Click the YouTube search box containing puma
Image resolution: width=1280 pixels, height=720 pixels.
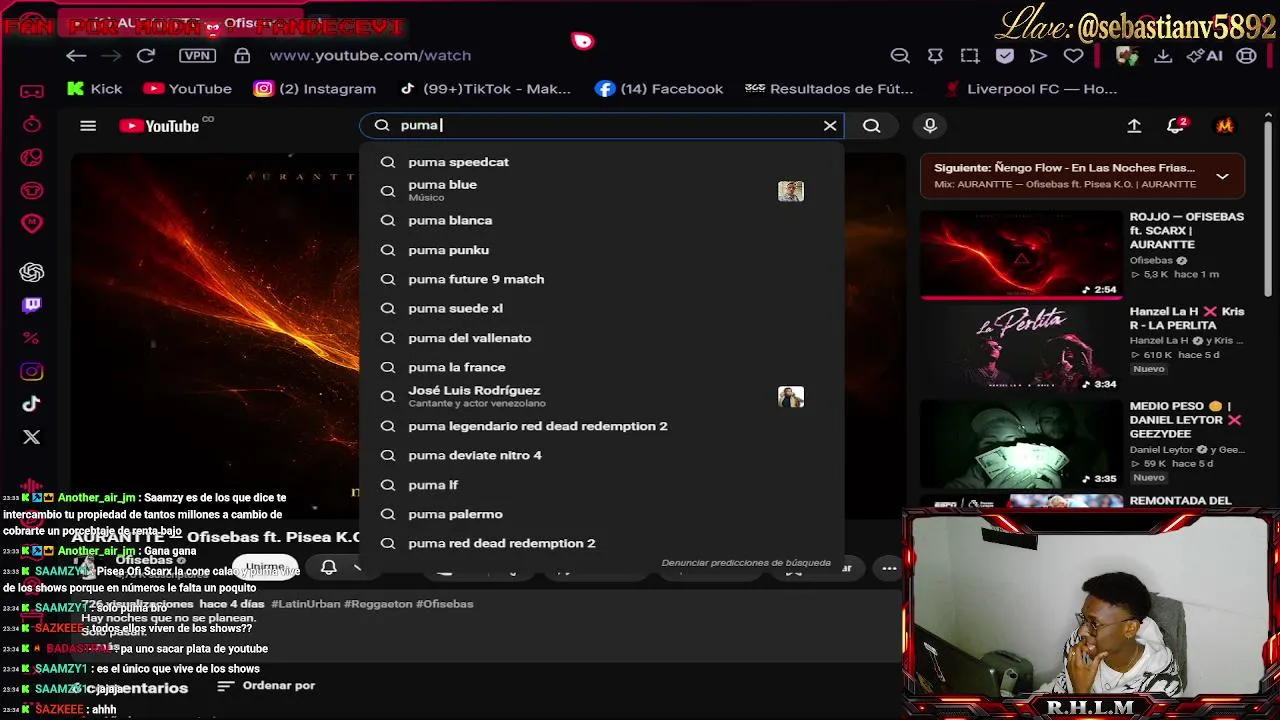point(600,125)
